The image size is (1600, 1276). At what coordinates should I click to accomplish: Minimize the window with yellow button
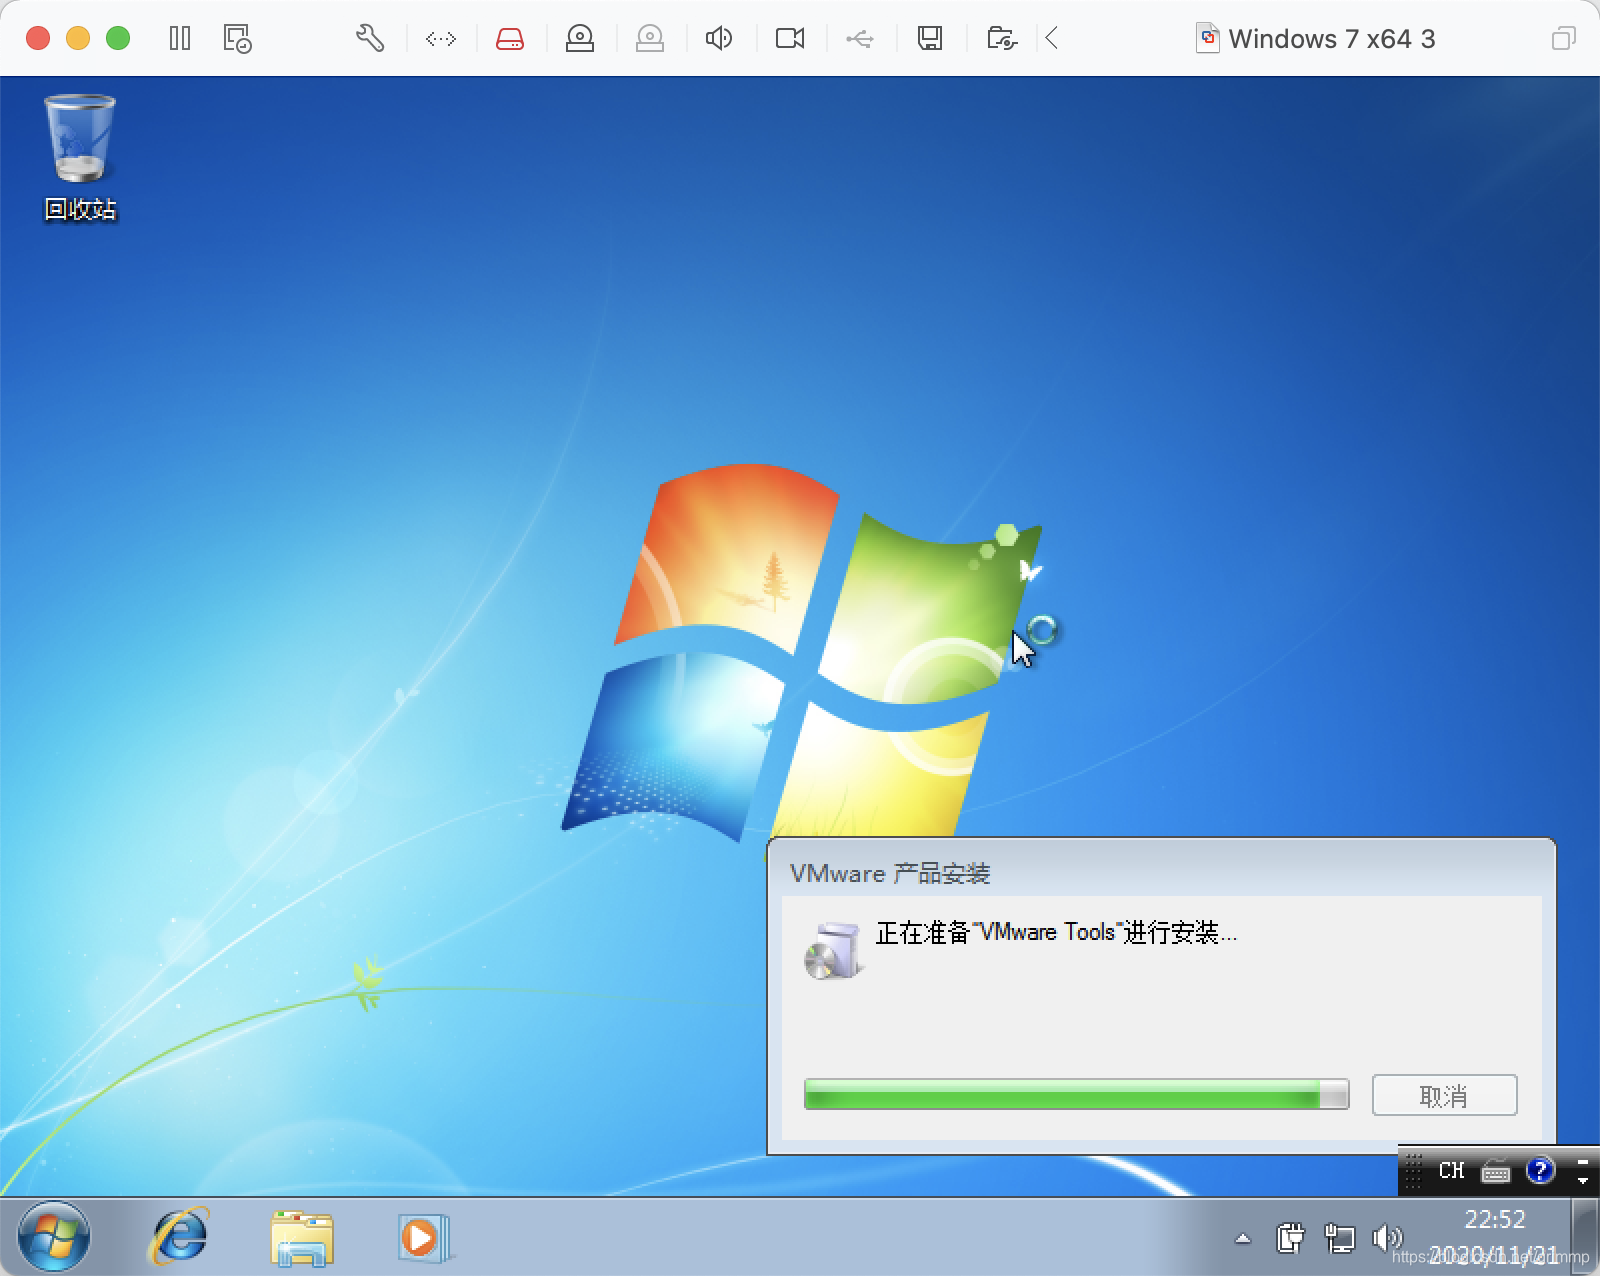click(x=78, y=39)
